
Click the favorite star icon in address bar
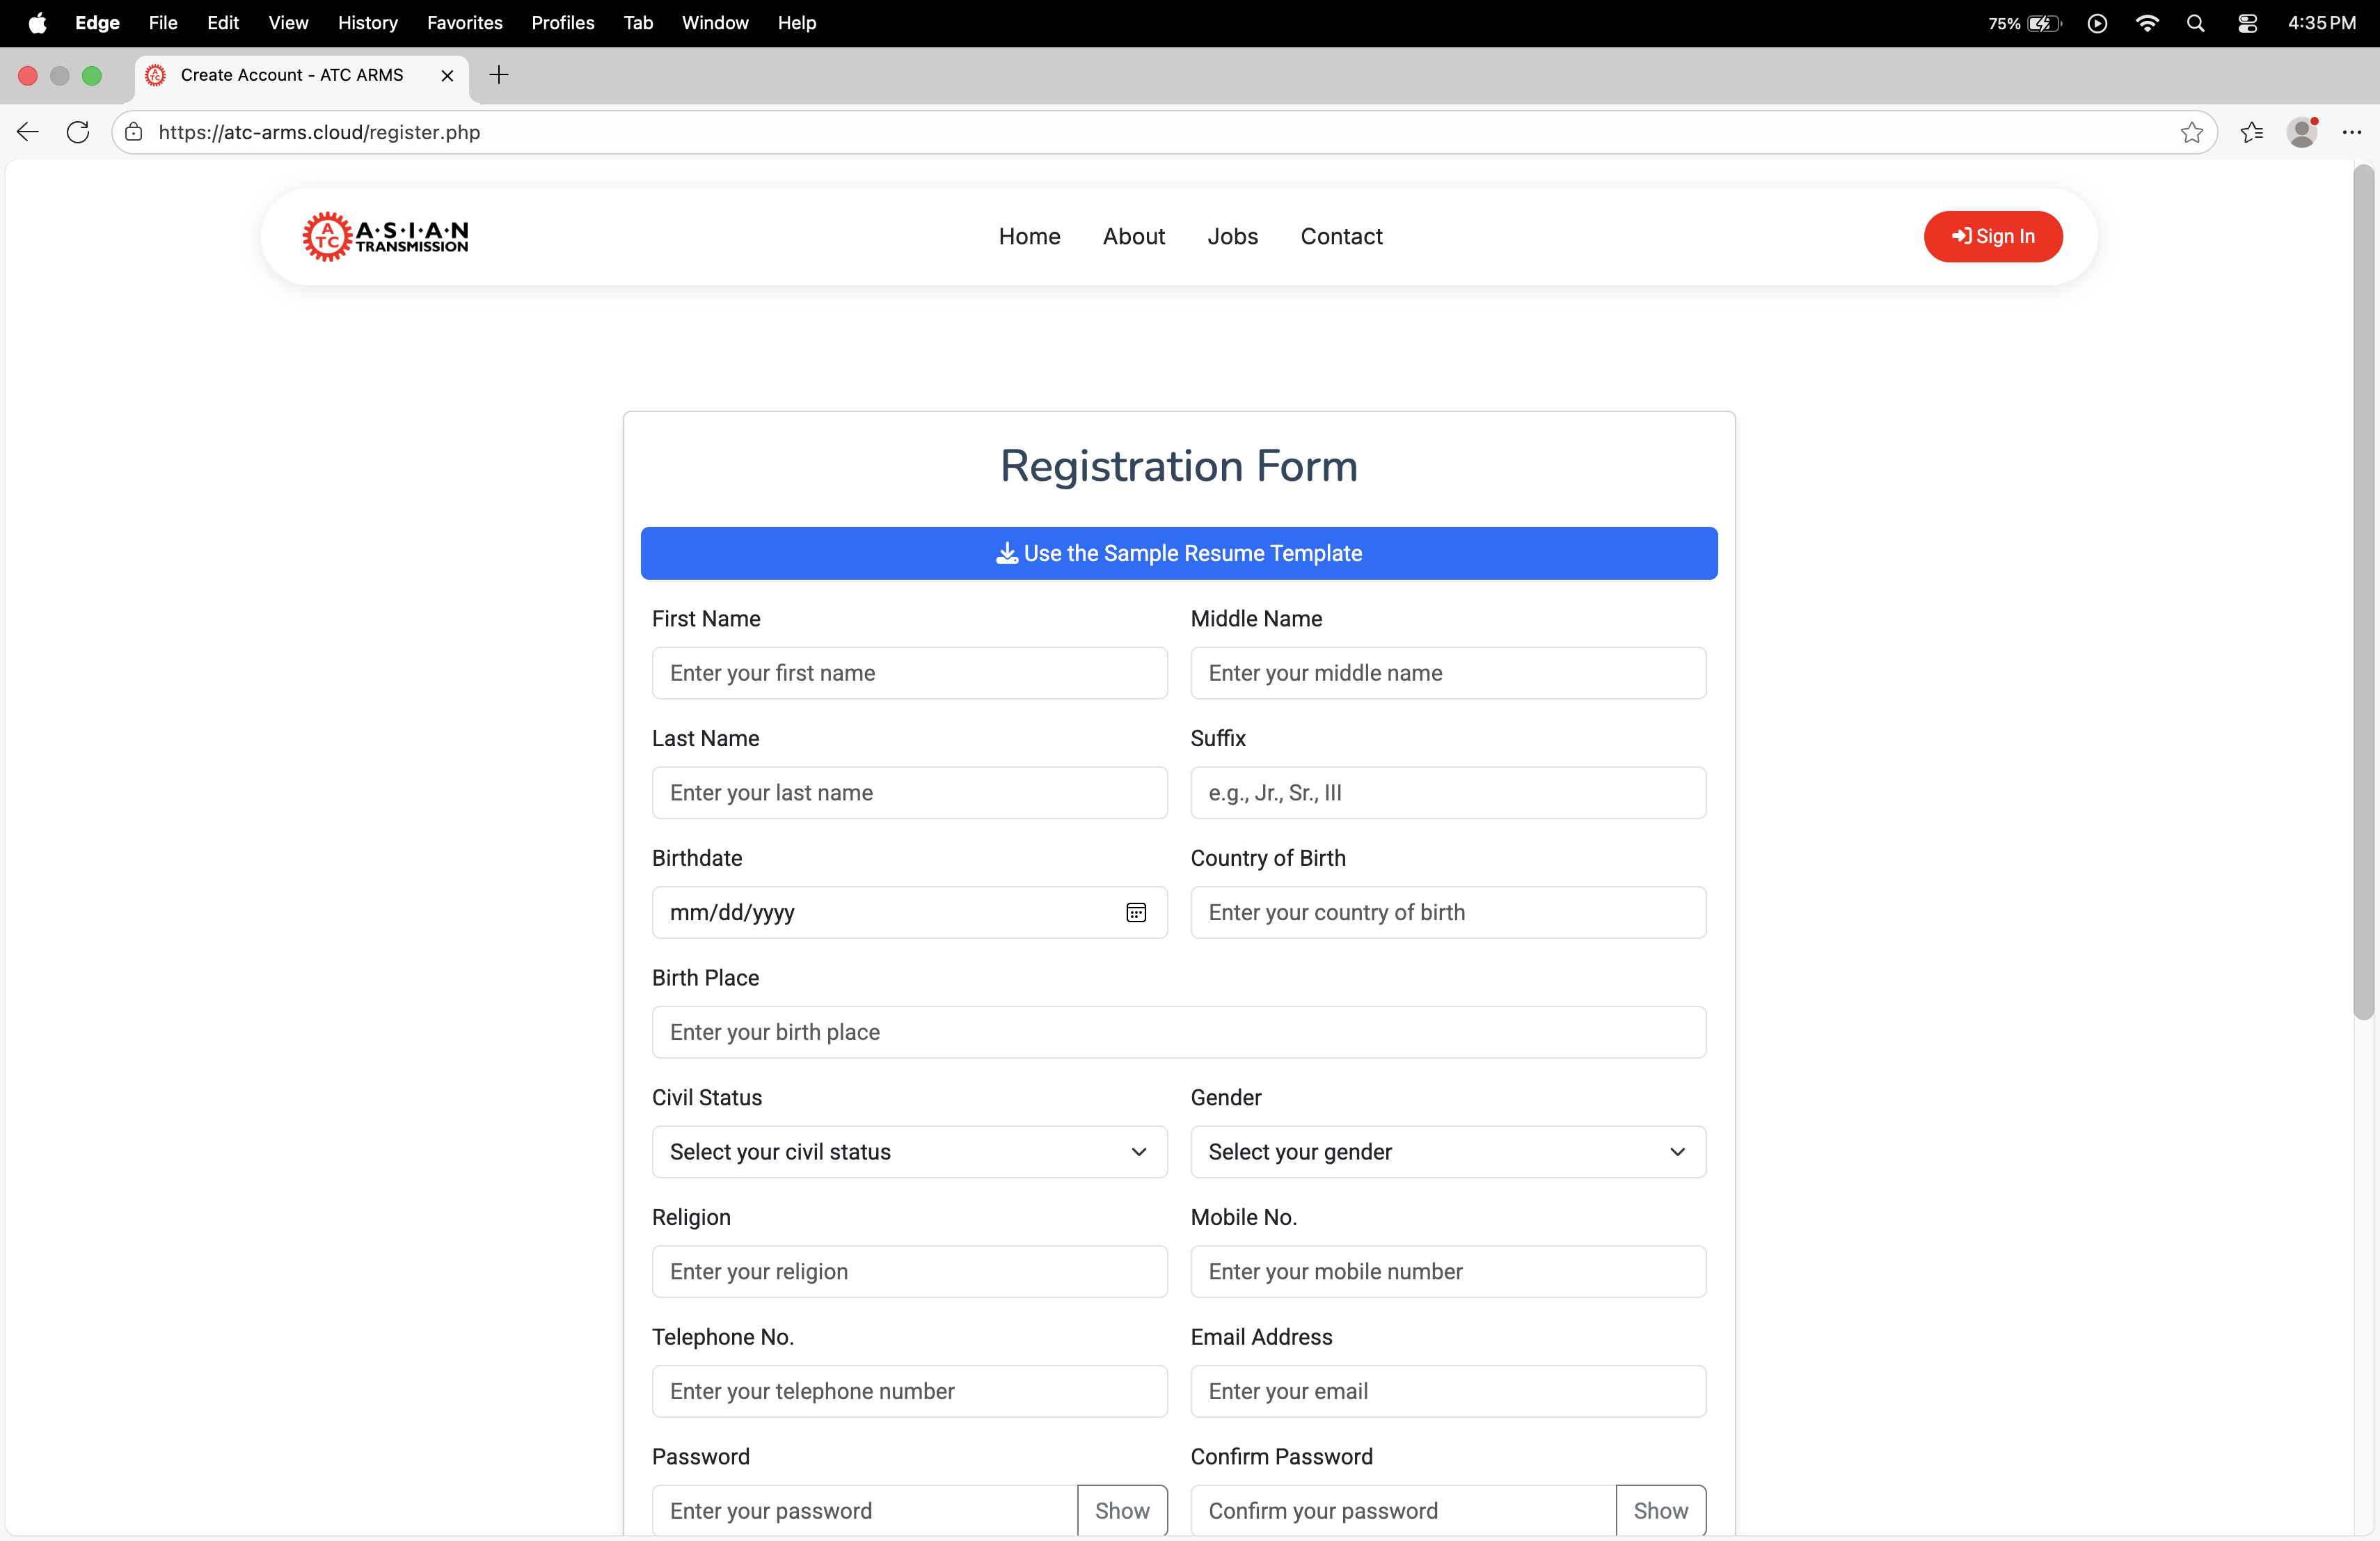point(2191,132)
